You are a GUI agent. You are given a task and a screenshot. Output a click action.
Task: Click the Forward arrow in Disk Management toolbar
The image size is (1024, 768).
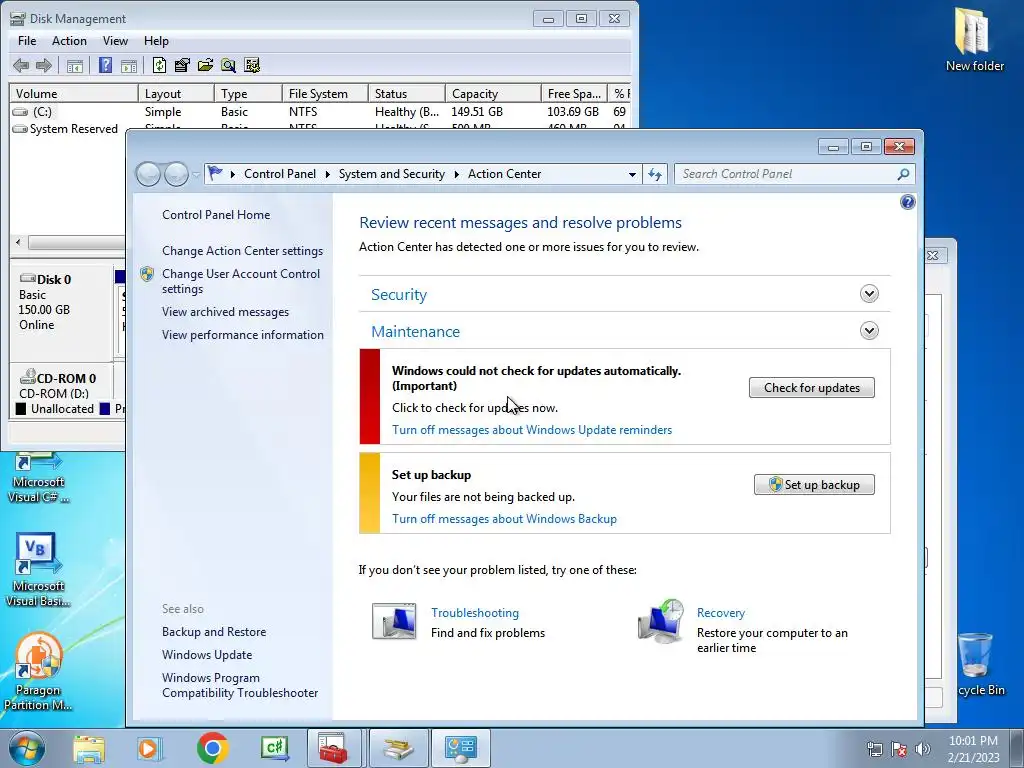(44, 65)
